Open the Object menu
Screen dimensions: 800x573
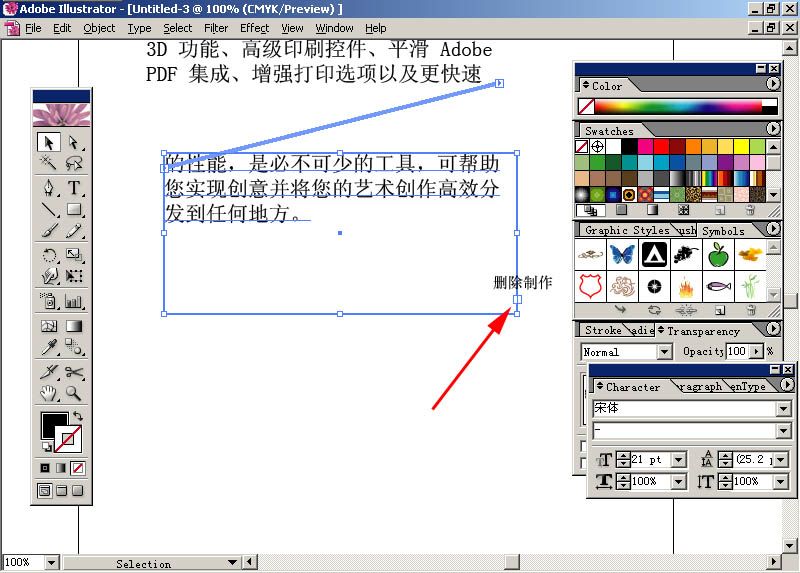(99, 28)
